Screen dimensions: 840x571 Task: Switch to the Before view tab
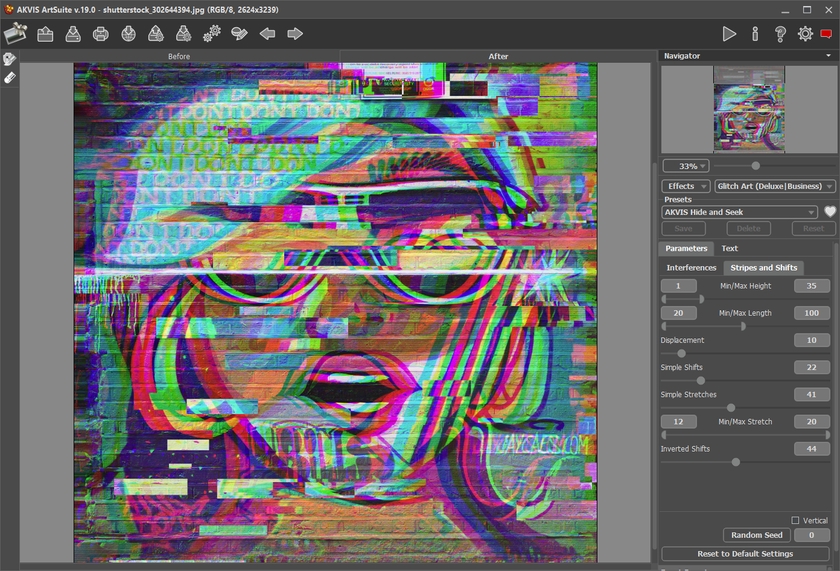coord(179,57)
